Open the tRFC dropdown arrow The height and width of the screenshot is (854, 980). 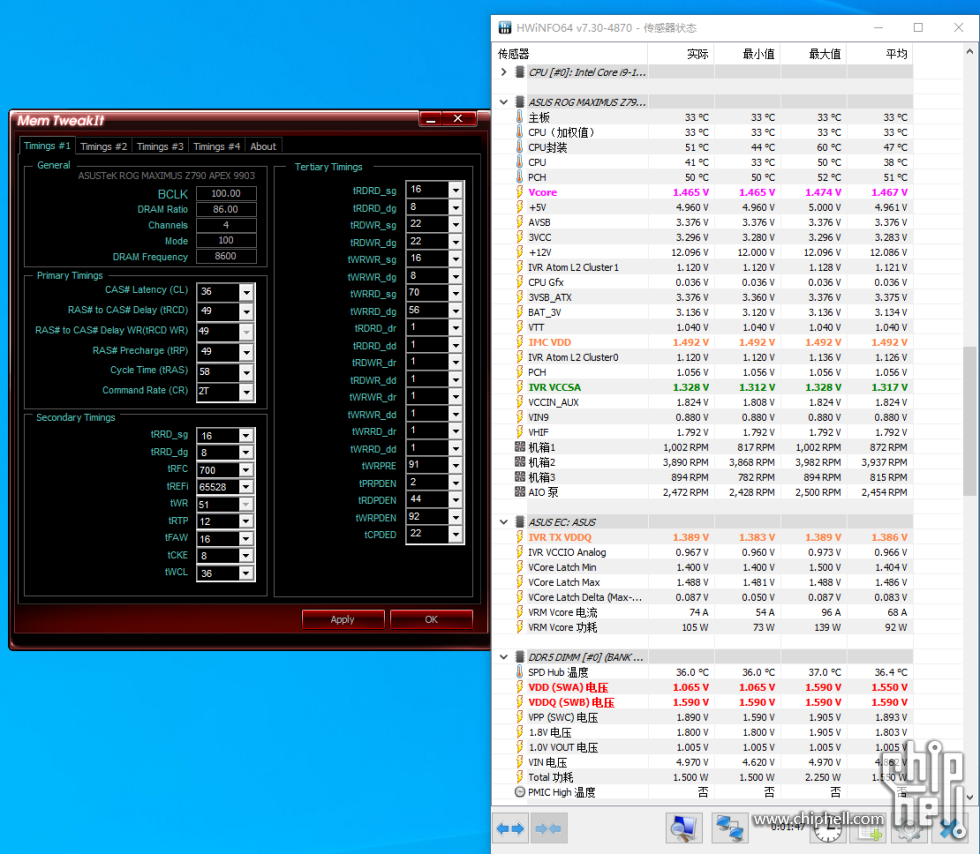[x=246, y=470]
